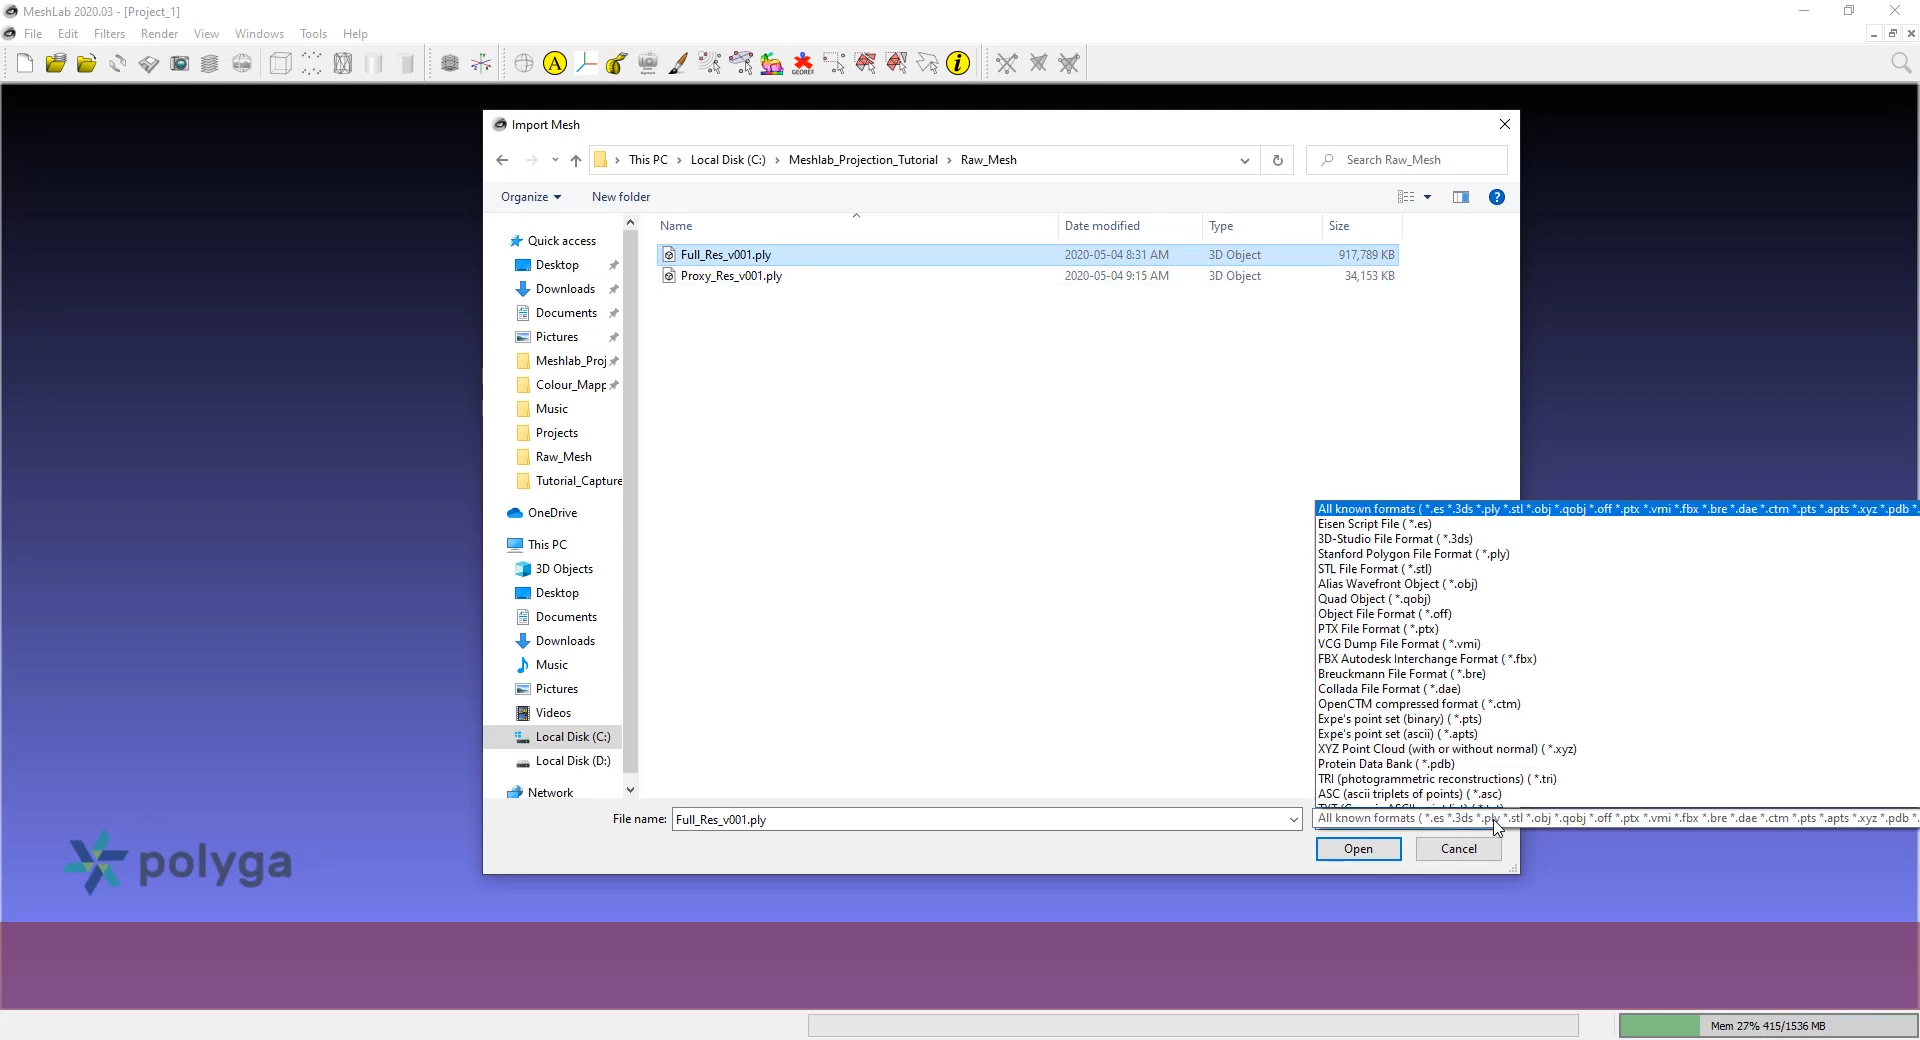Image resolution: width=1920 pixels, height=1040 pixels.
Task: Select Local Disk (D:) in navigation pane
Action: click(562, 761)
